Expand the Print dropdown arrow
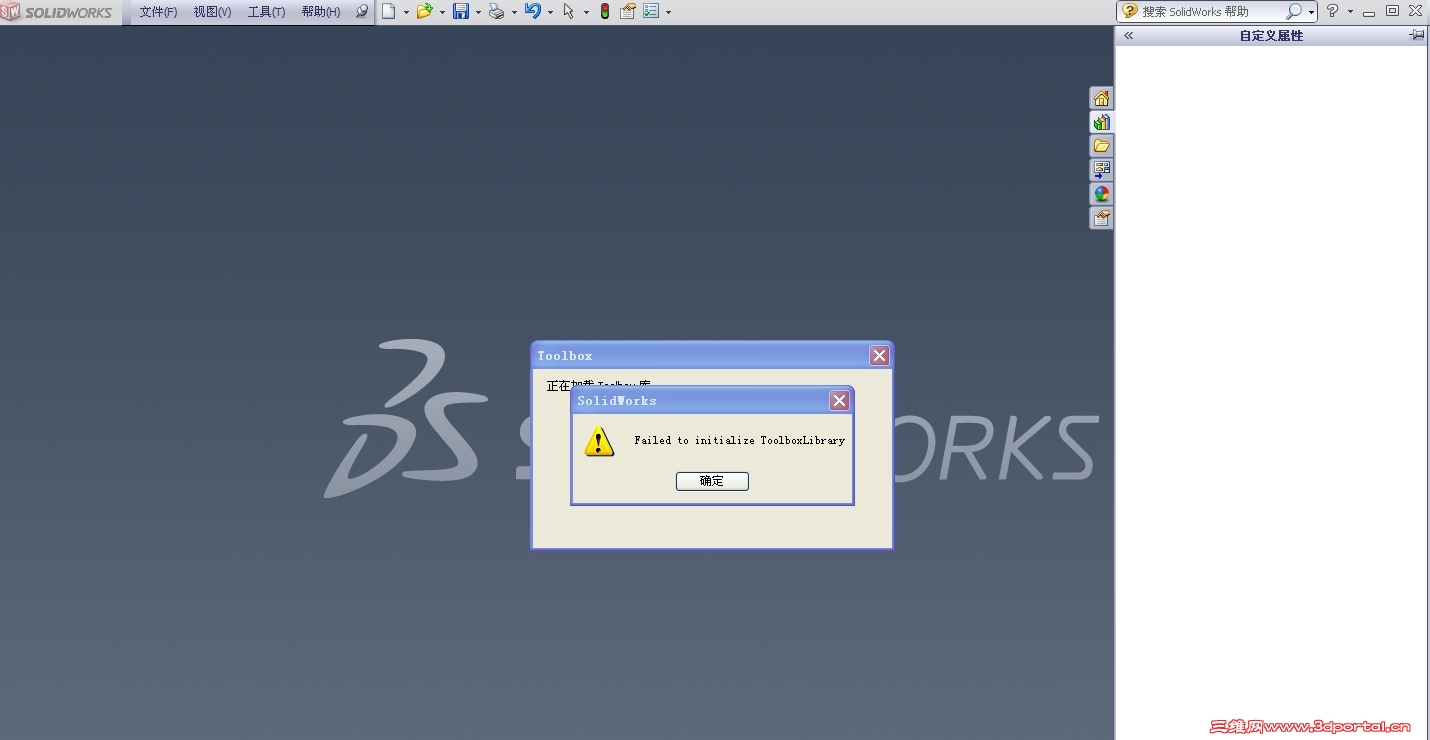 (x=514, y=13)
